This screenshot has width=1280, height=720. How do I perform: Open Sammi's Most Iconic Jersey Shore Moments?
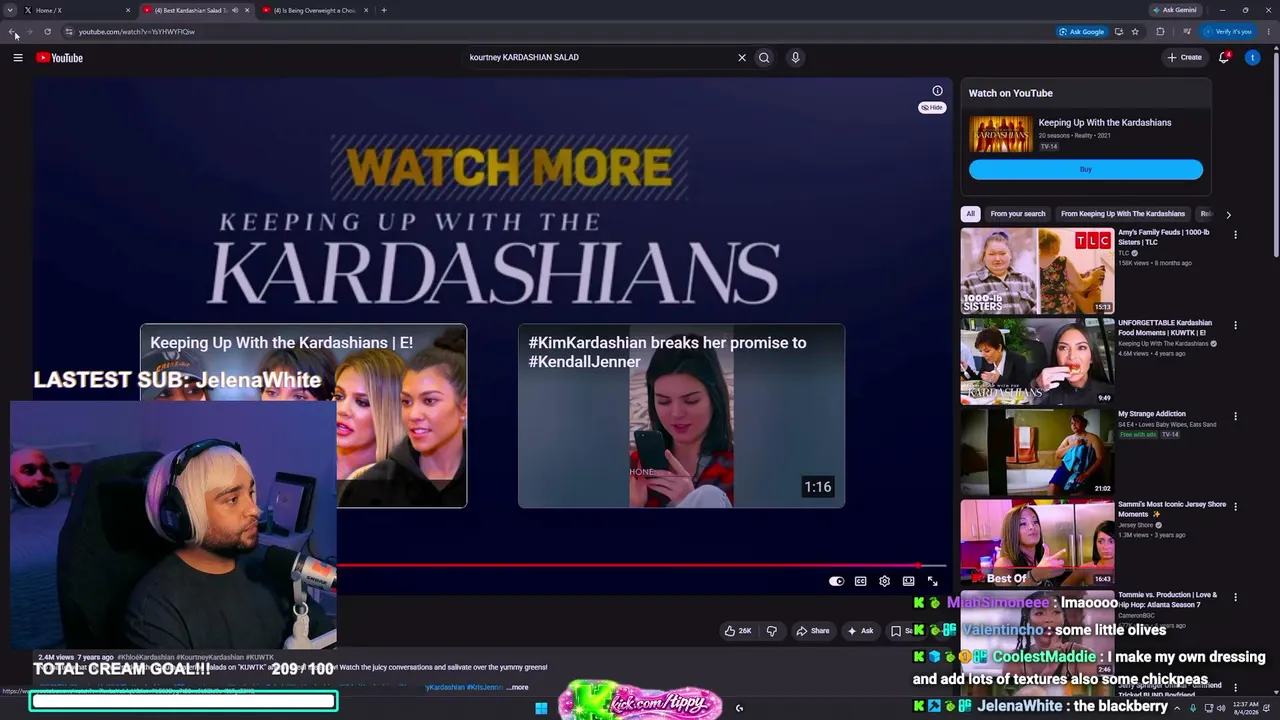(1037, 542)
